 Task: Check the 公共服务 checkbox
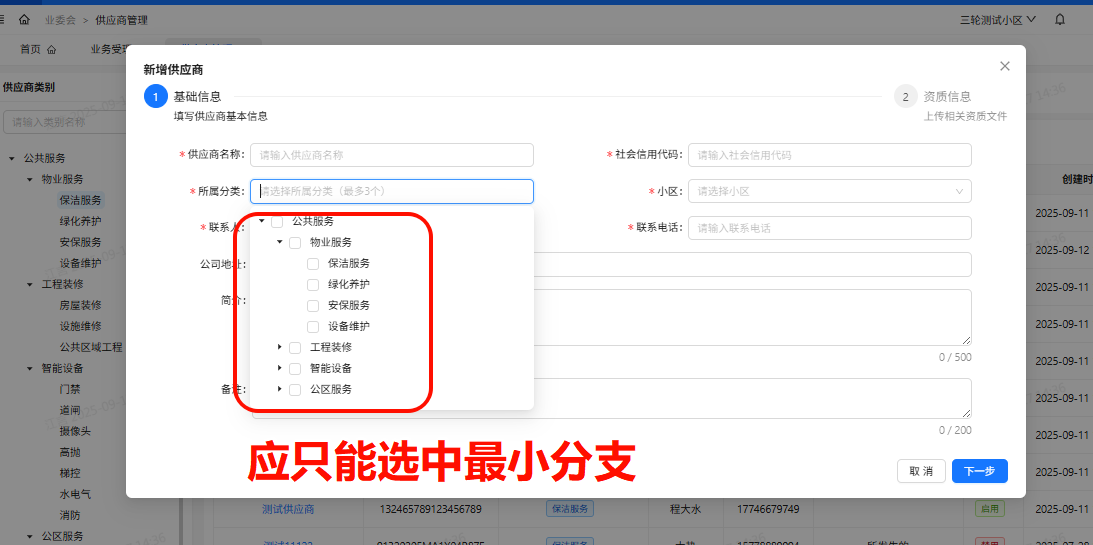(277, 222)
